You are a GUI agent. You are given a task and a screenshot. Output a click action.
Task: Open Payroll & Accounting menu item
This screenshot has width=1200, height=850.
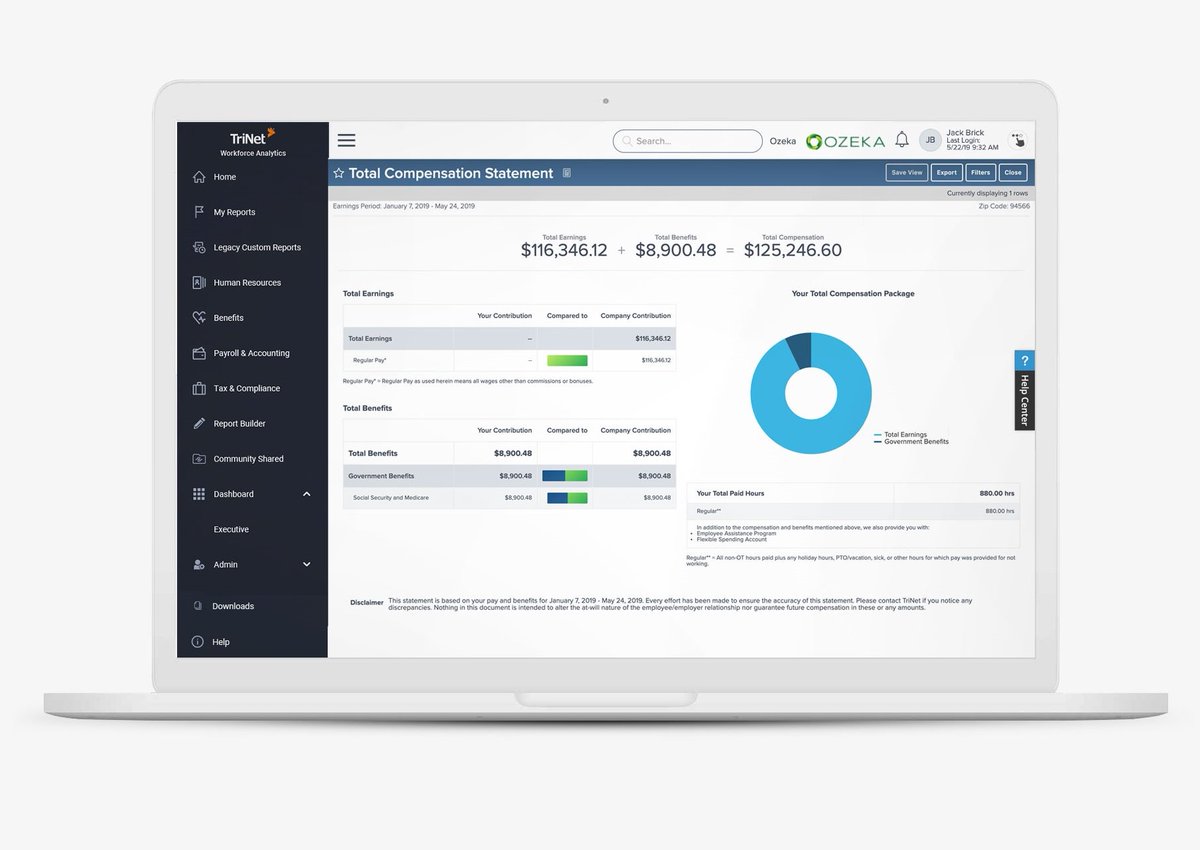pyautogui.click(x=251, y=353)
